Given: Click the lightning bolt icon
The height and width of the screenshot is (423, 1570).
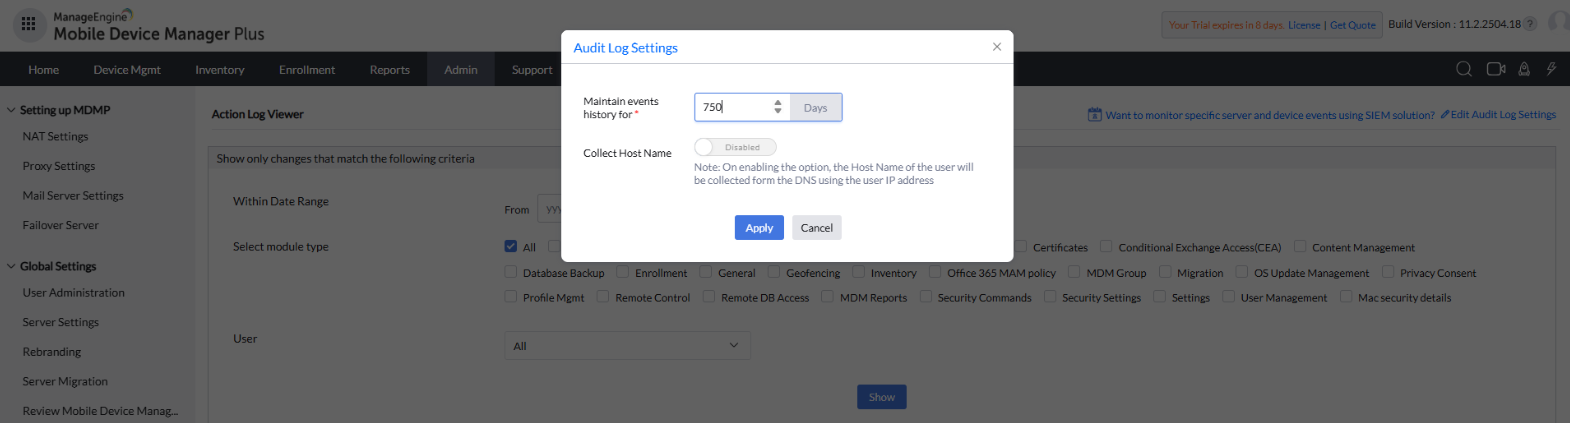Looking at the screenshot, I should coord(1551,69).
